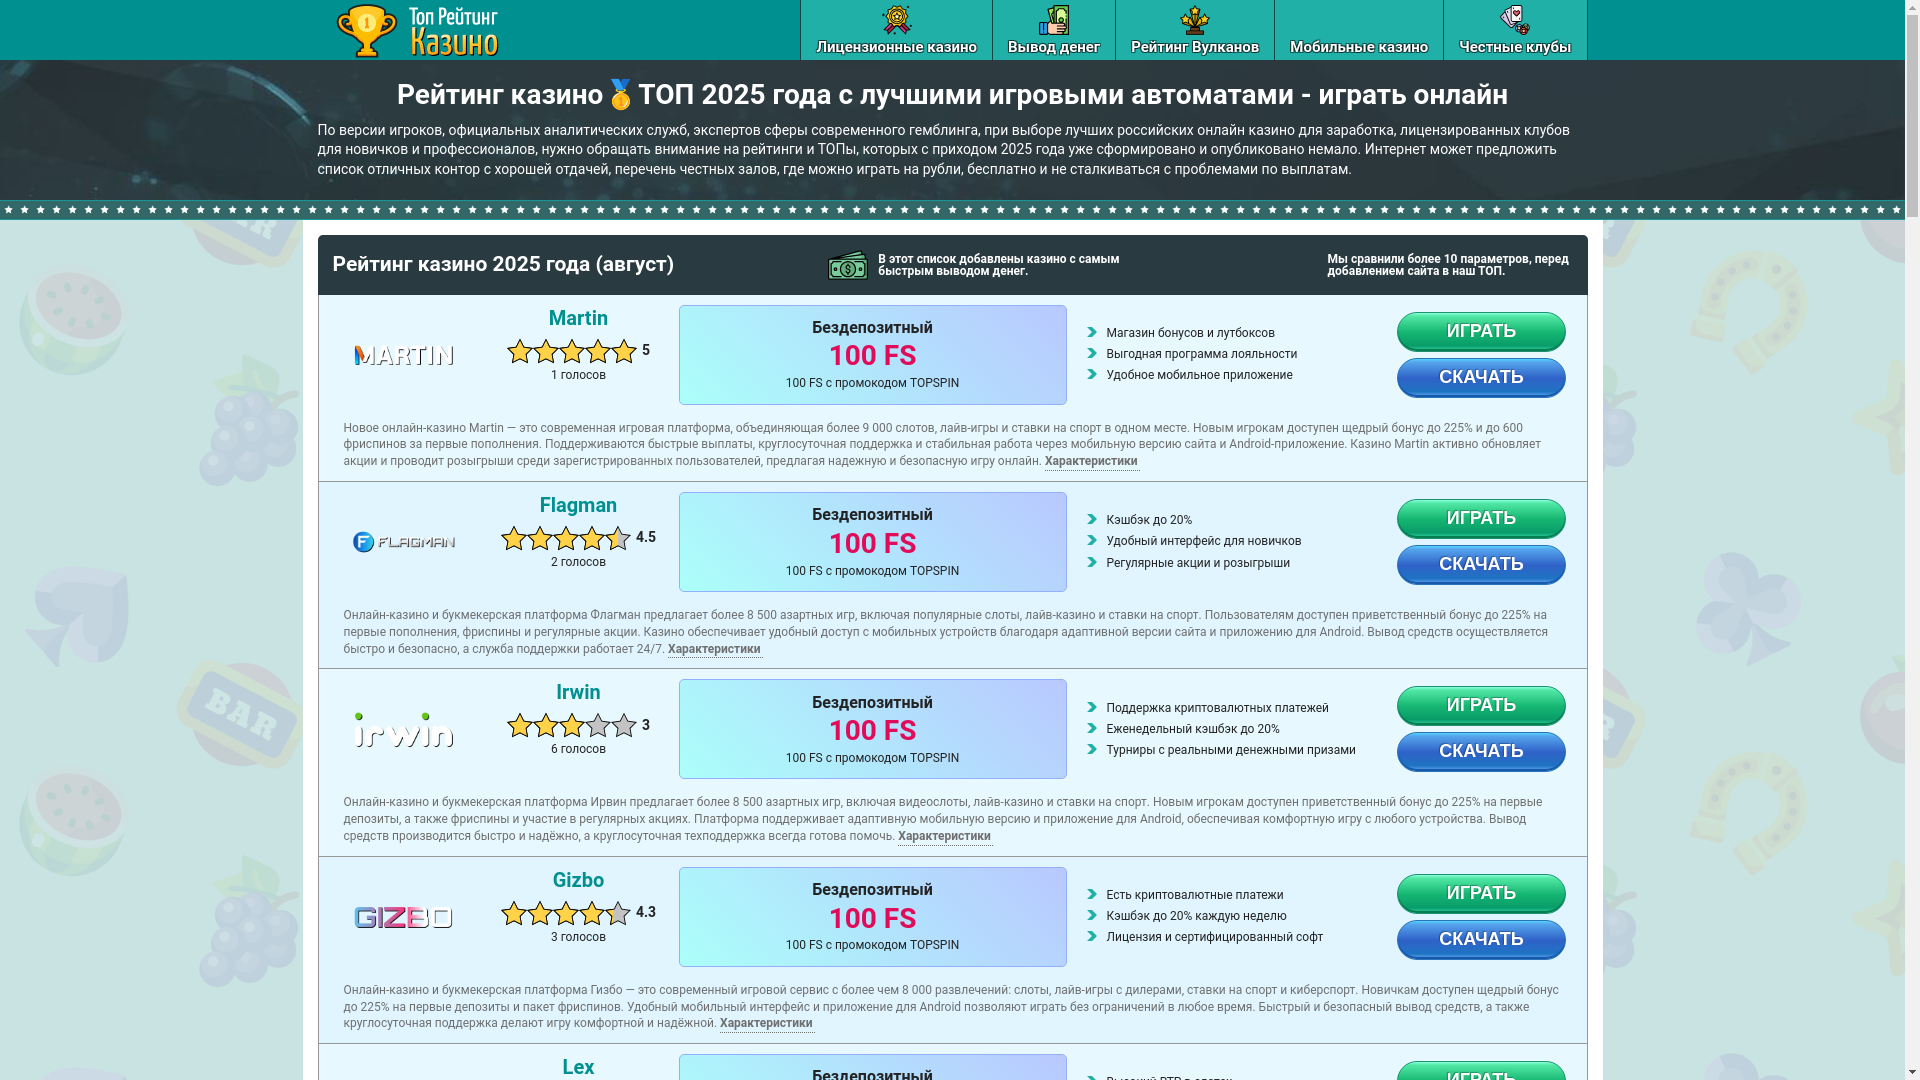This screenshot has width=1920, height=1080.
Task: Click the Irwin 100 FS bonus box
Action: click(x=872, y=729)
